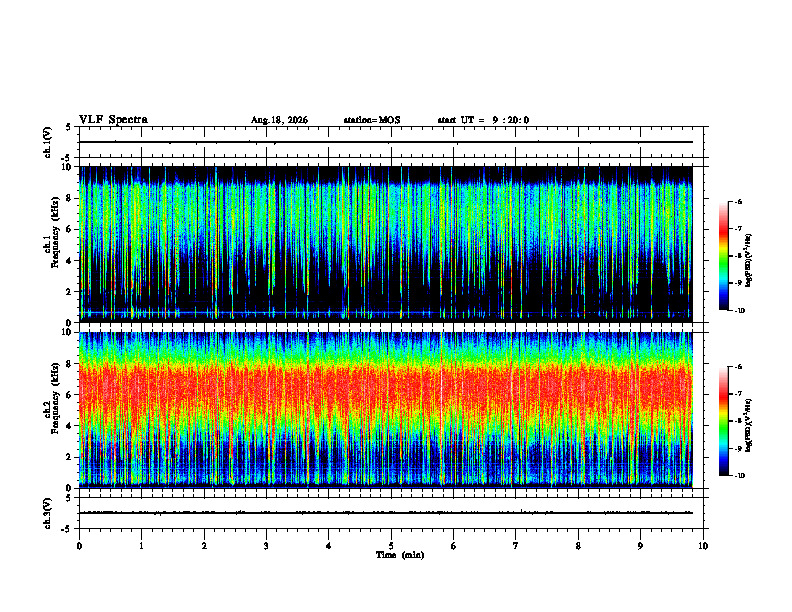Click the "-7" tick on ch.2 colorbar
792x612 pixels.
coord(738,394)
